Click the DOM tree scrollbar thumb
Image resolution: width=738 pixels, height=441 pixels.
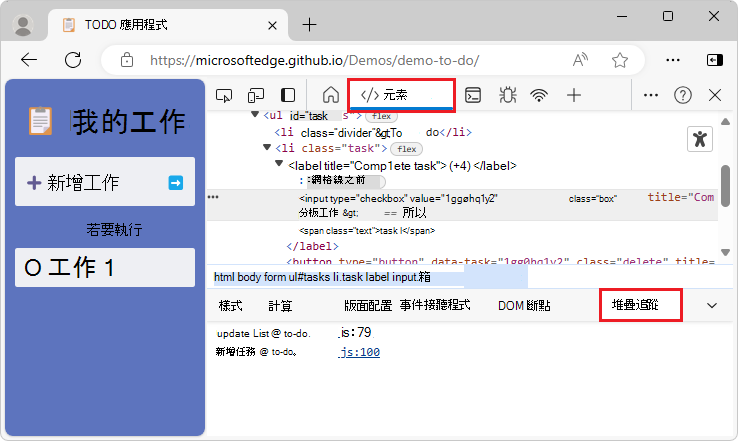725,186
